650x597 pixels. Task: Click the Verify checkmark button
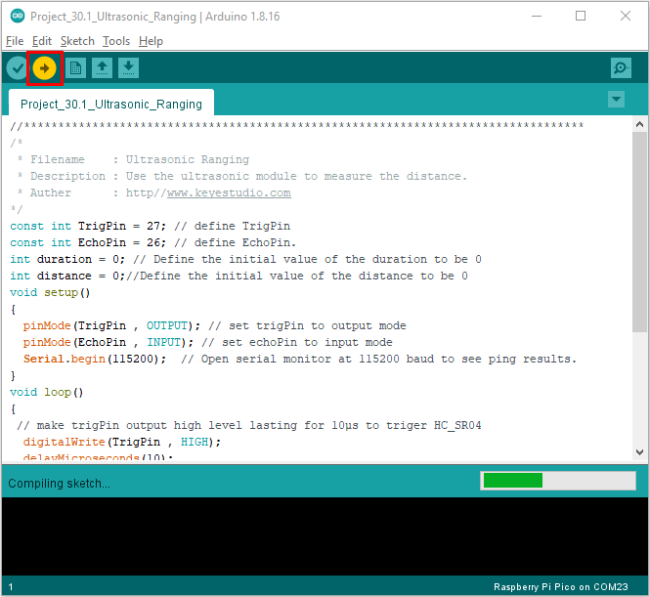(17, 68)
